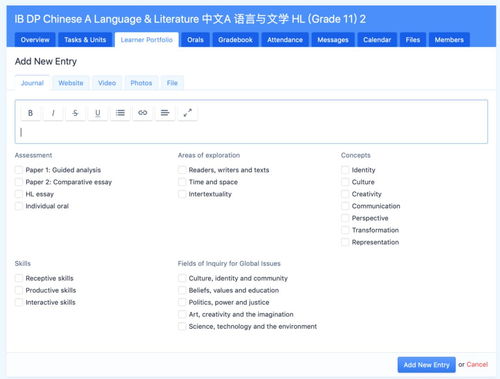
Task: Enable the Communication concept
Action: pos(345,206)
